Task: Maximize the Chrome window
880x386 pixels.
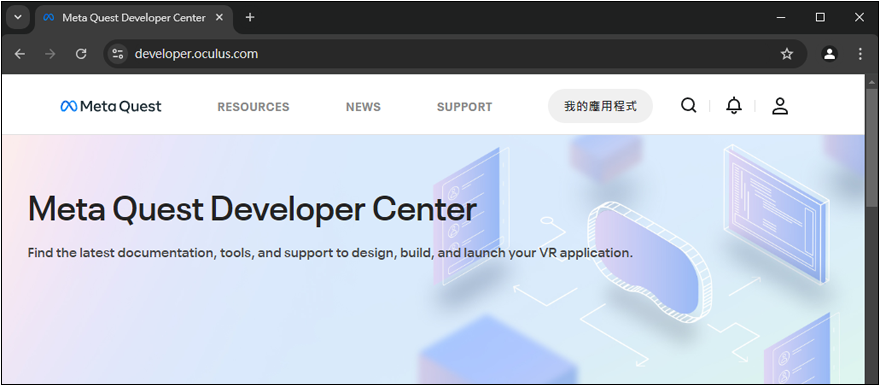Action: point(820,17)
